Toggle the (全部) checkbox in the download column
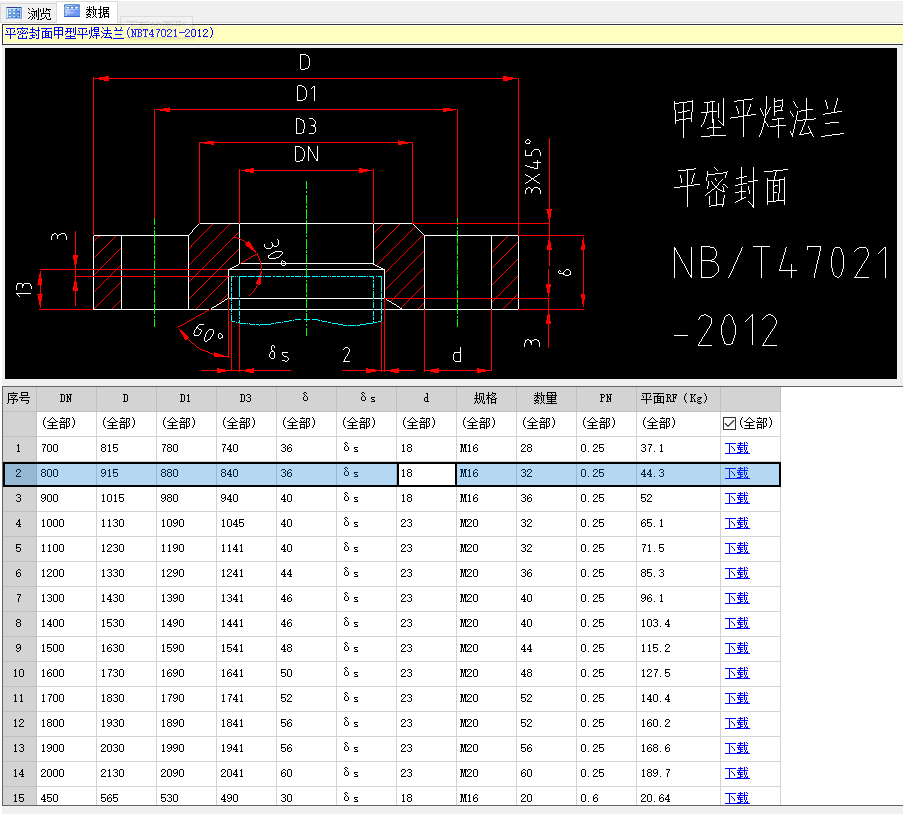Screen dimensions: 903x814 [x=729, y=423]
